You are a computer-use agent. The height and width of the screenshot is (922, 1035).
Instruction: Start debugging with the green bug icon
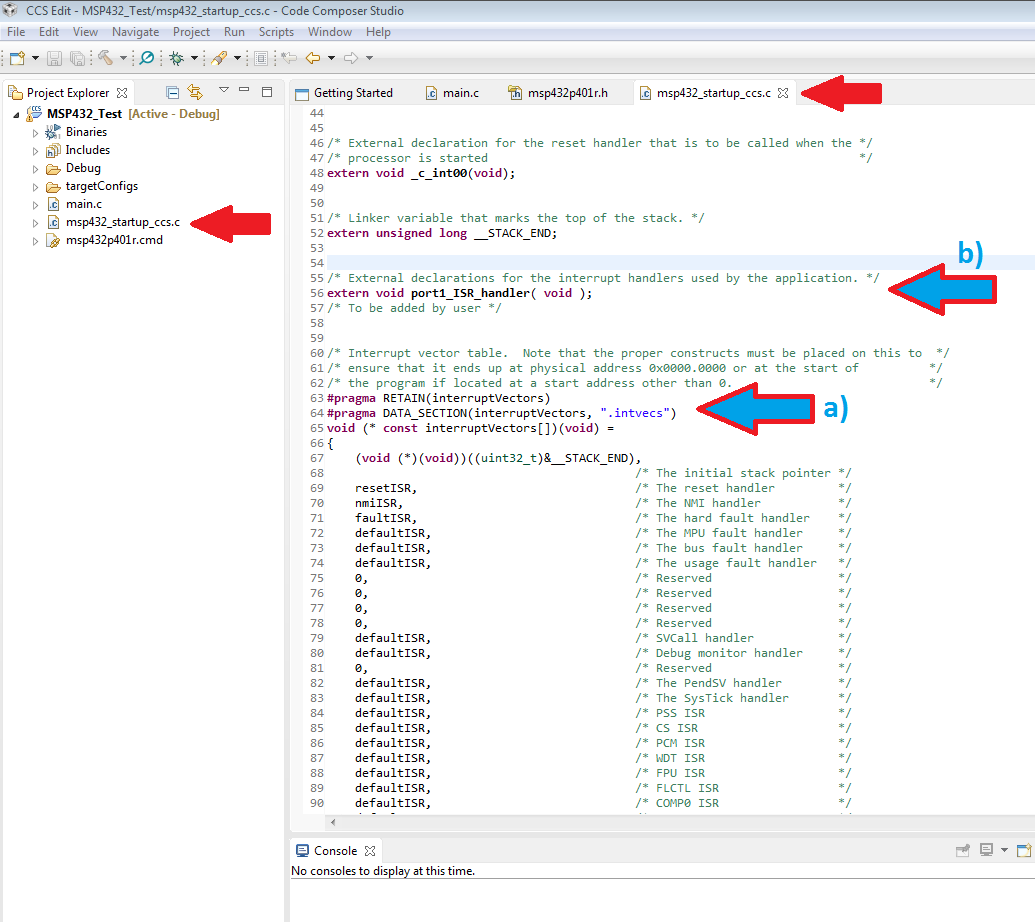pos(176,58)
